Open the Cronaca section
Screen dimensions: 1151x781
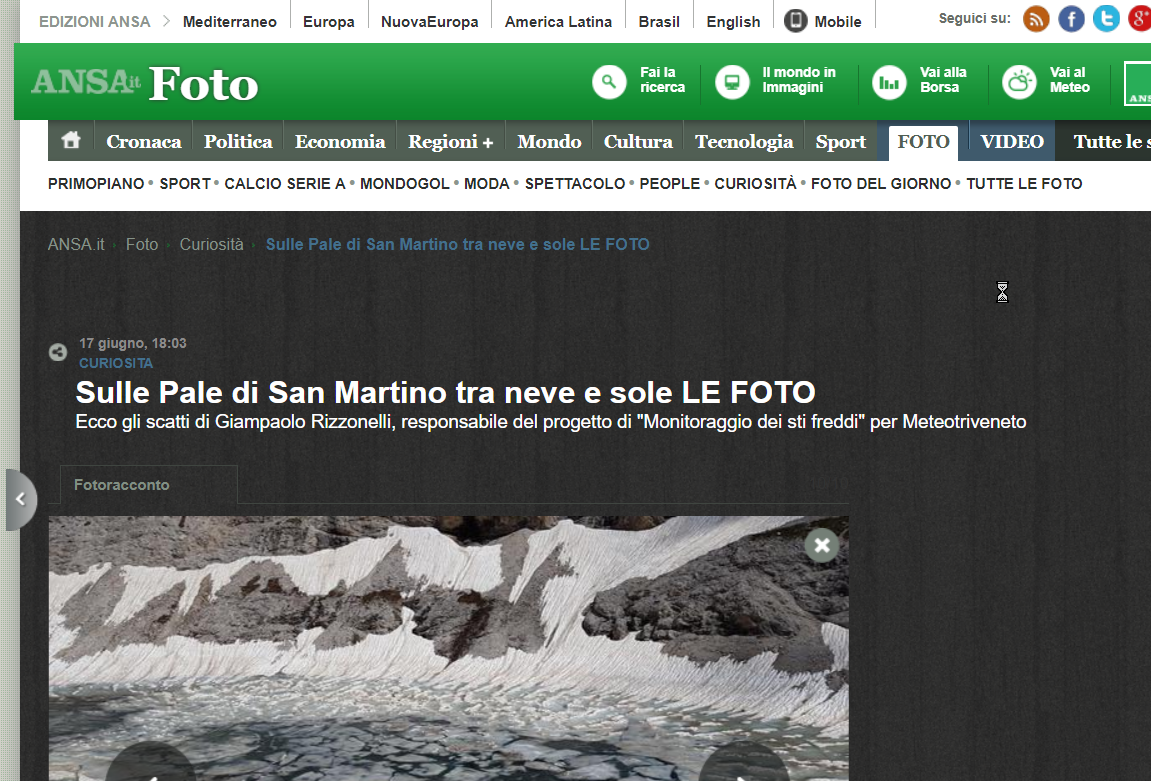pos(144,142)
